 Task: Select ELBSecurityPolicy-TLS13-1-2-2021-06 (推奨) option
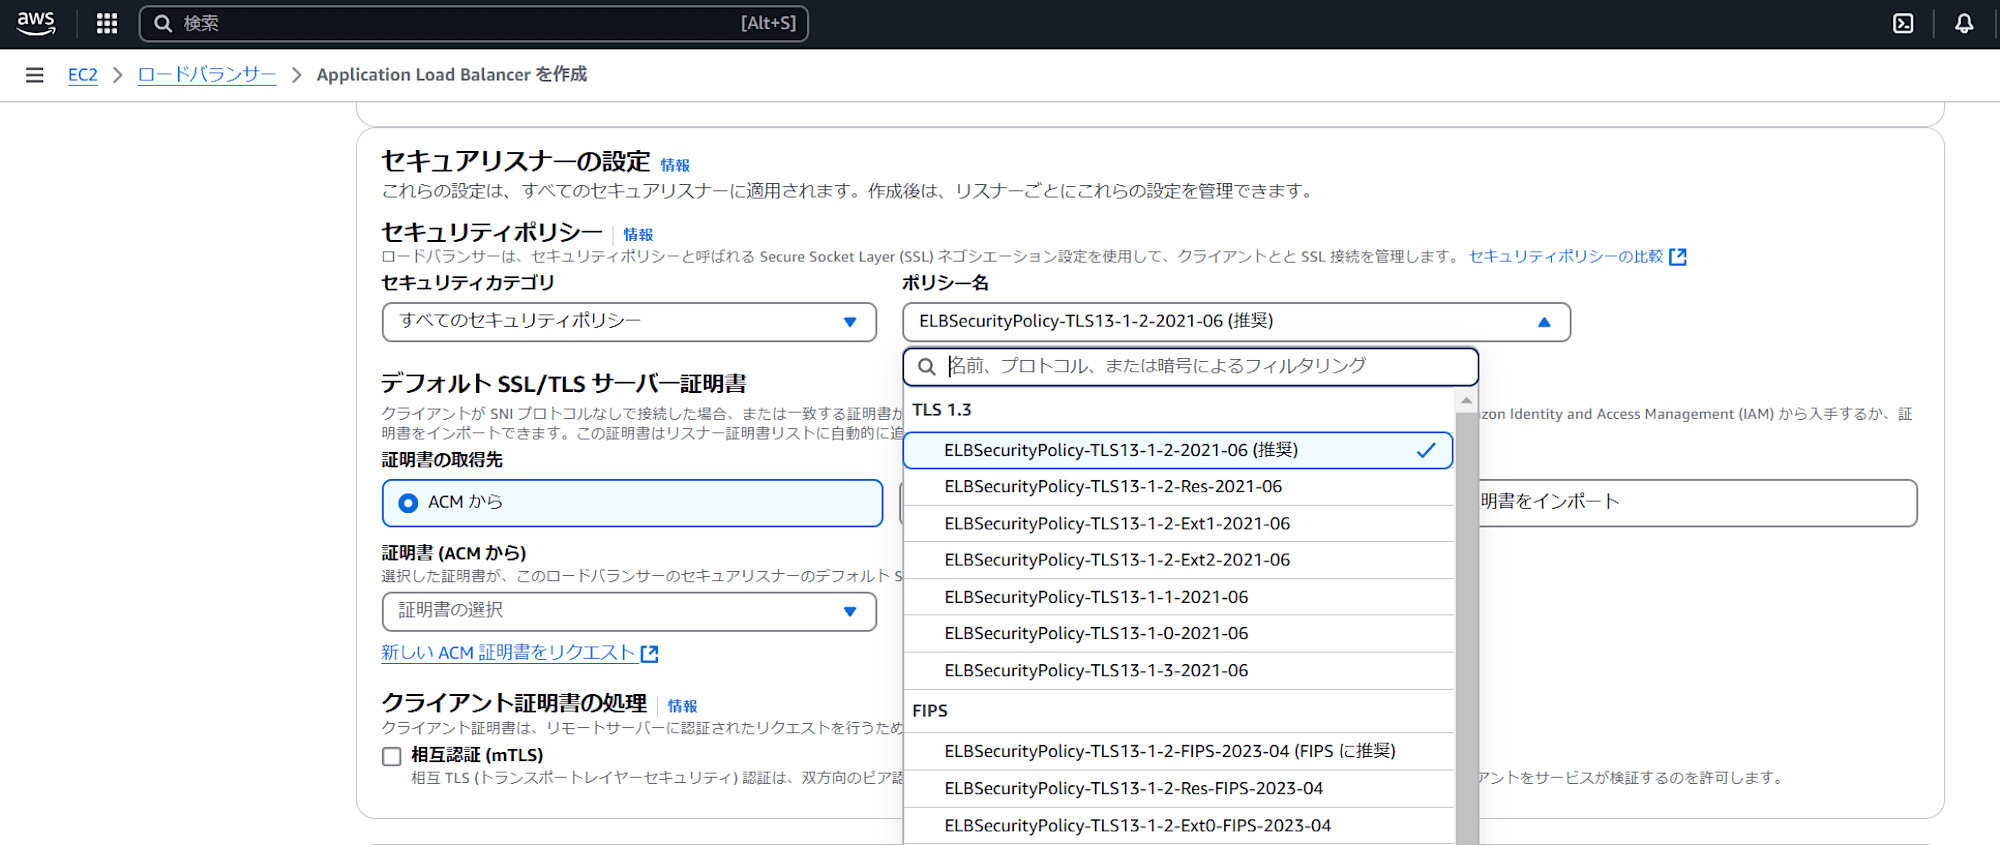(x=1178, y=450)
